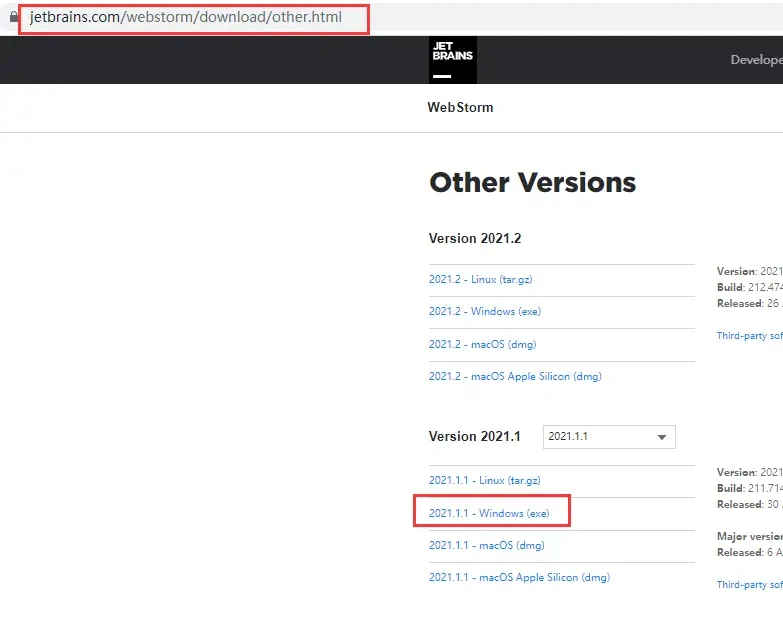Download 2021.1.1 - Windows (exe)
783x619 pixels.
489,513
